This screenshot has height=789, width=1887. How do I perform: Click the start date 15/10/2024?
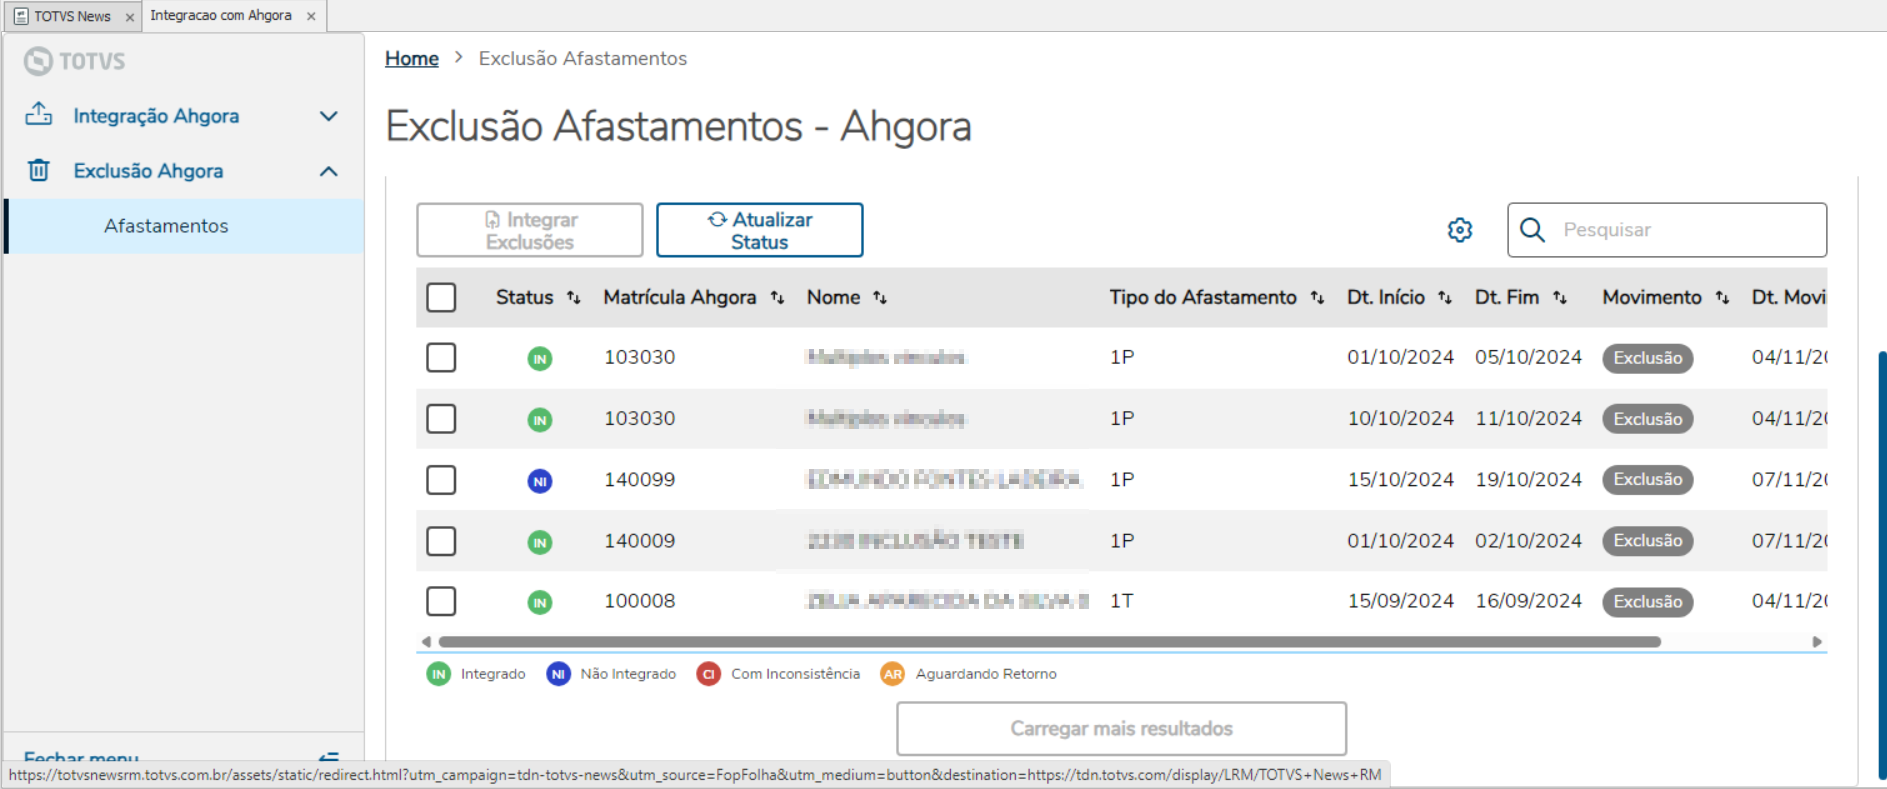pyautogui.click(x=1401, y=480)
